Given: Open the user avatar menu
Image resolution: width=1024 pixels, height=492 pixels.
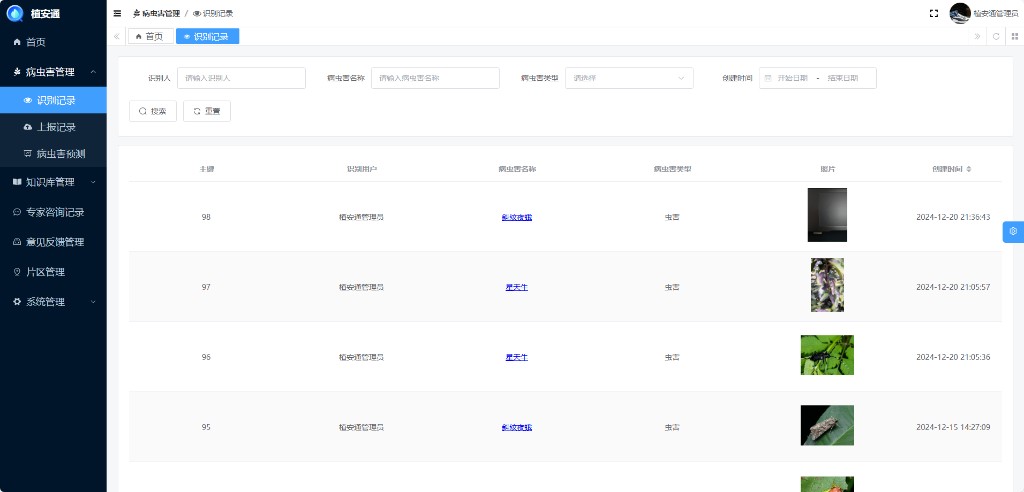Looking at the screenshot, I should coord(960,13).
